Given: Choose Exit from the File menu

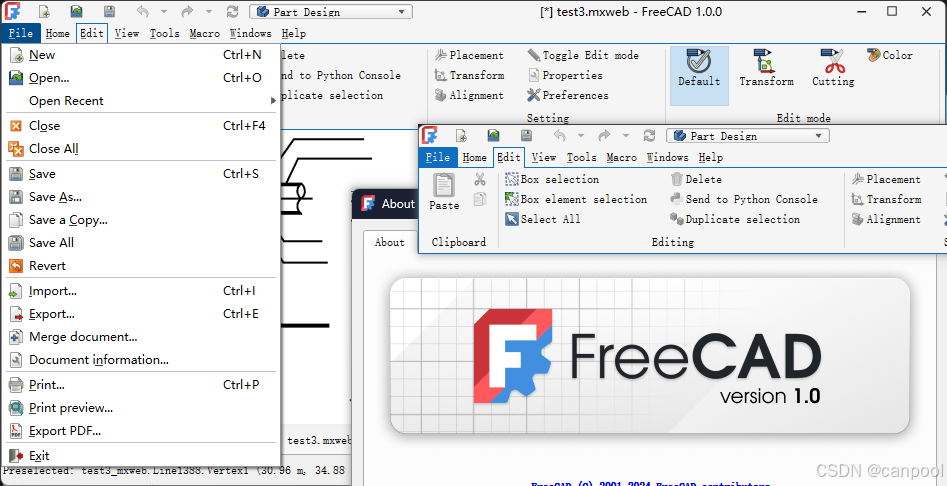Looking at the screenshot, I should pyautogui.click(x=141, y=456).
